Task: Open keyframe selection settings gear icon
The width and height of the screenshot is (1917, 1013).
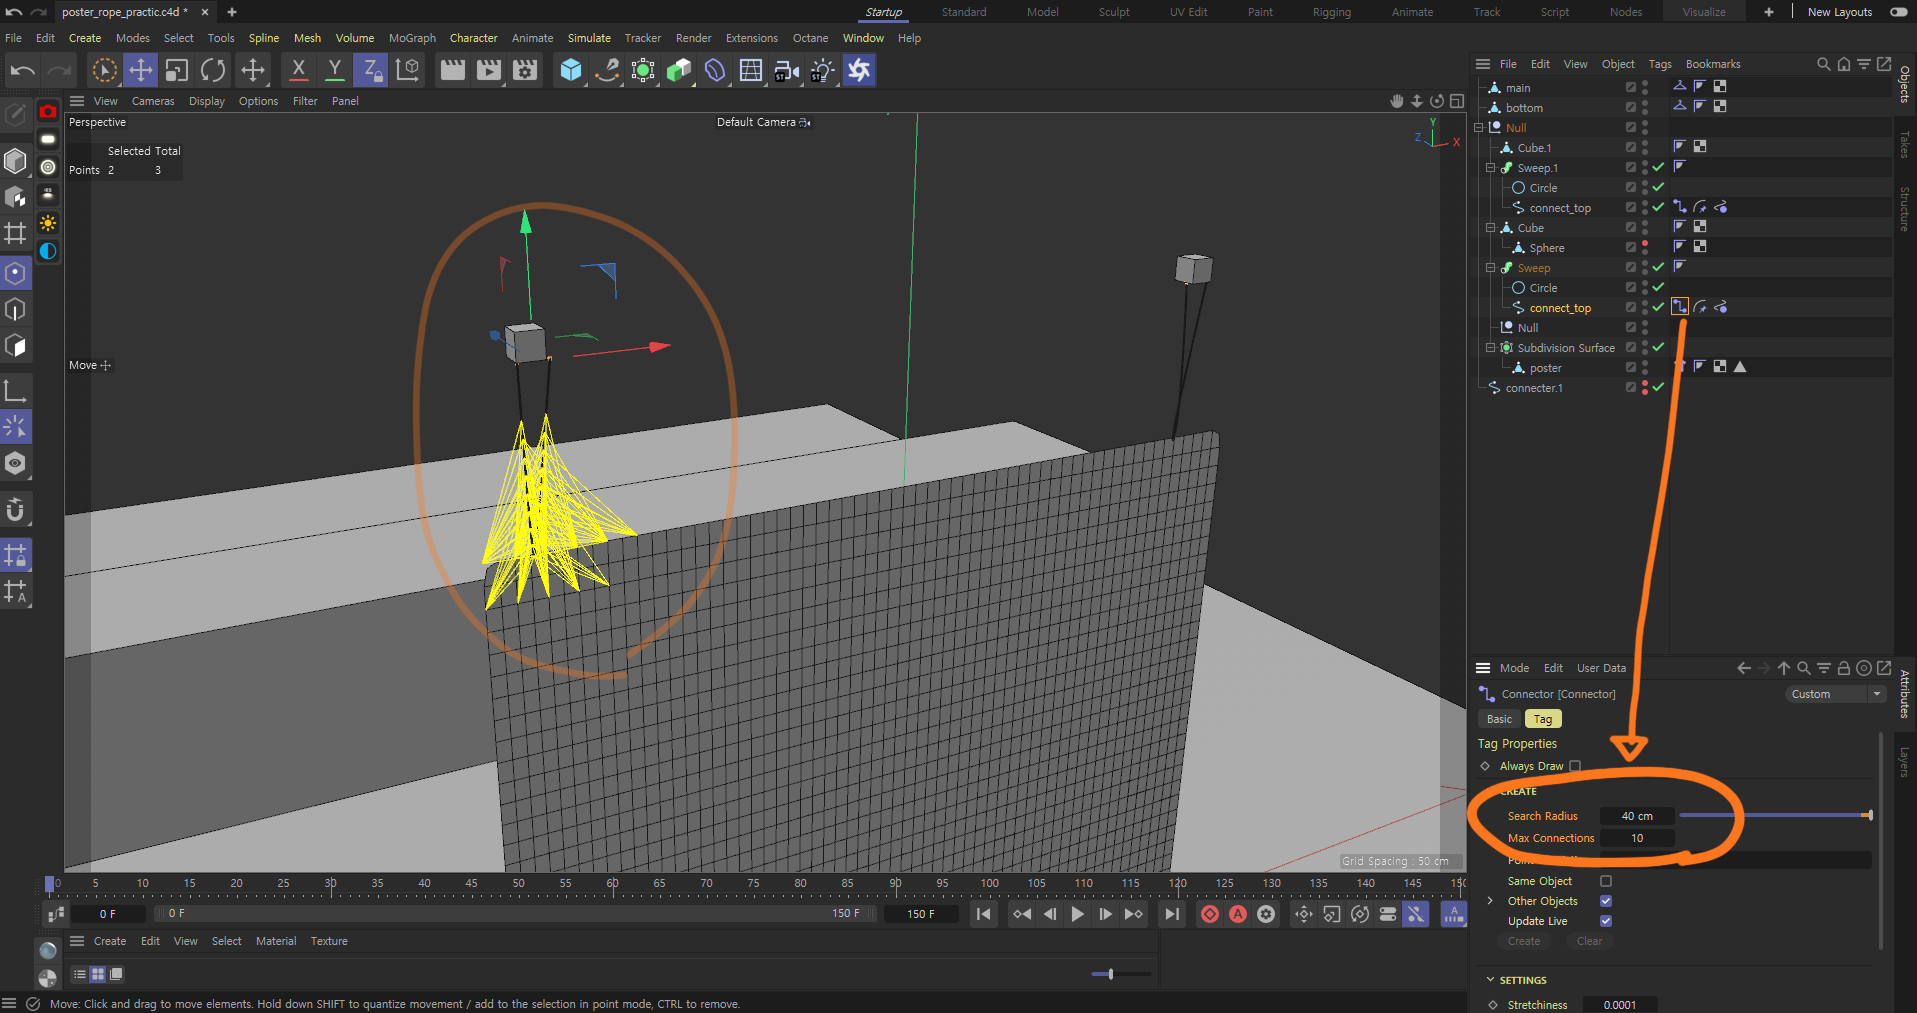Action: point(1266,914)
